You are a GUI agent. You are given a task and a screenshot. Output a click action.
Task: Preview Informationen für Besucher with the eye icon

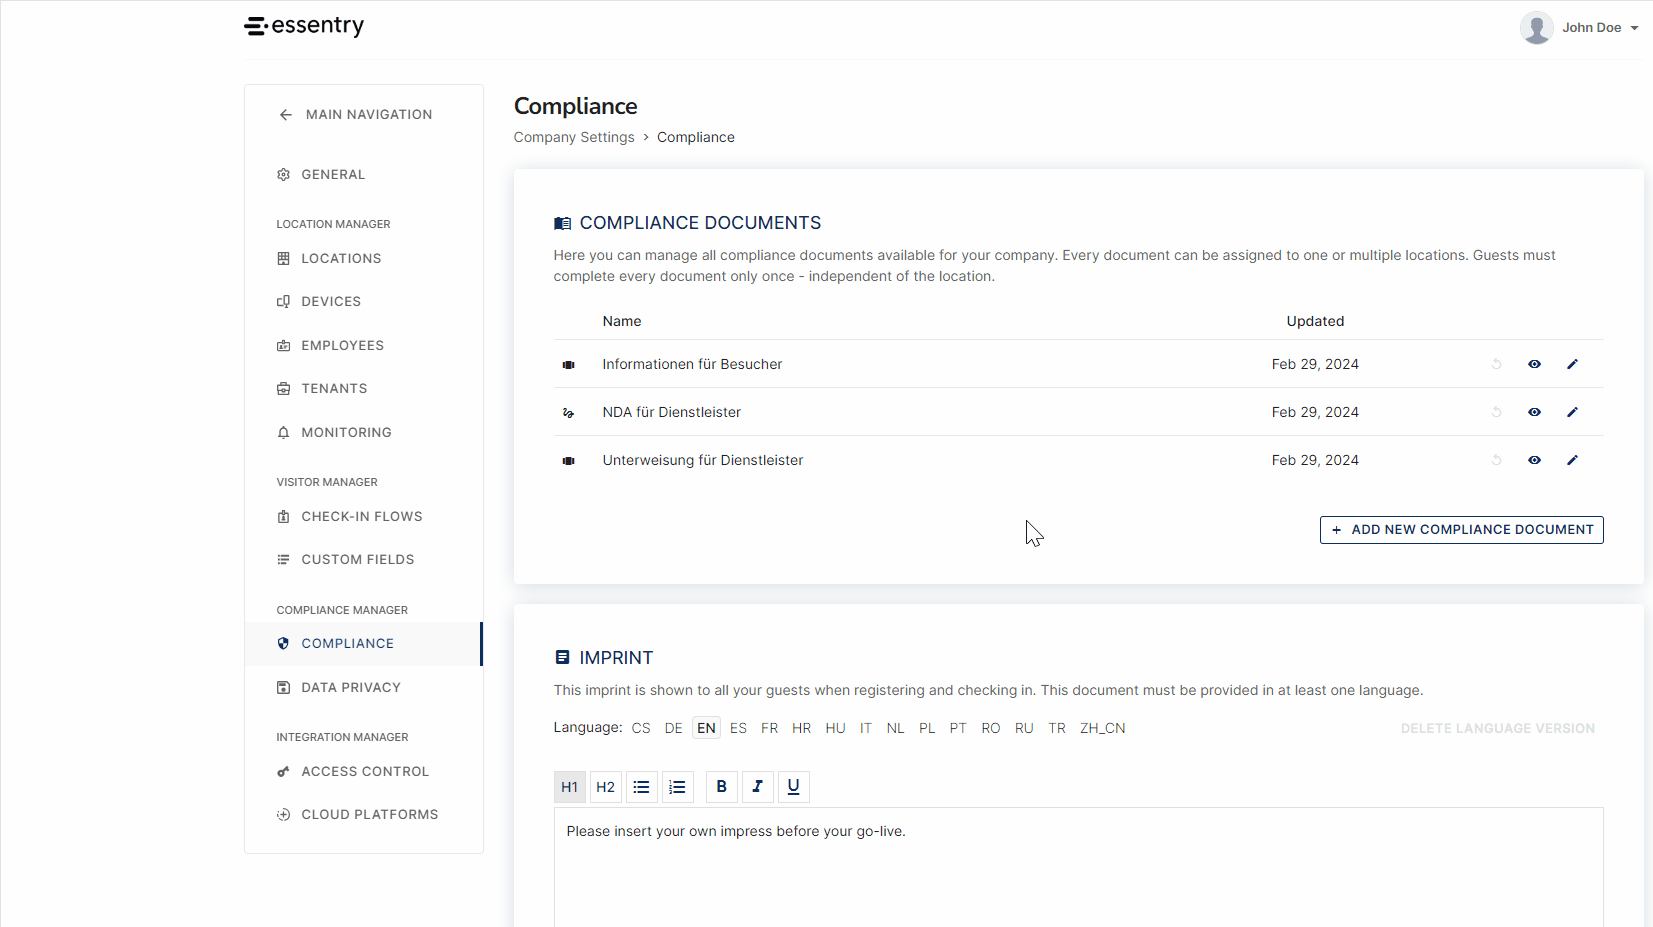[x=1534, y=365]
